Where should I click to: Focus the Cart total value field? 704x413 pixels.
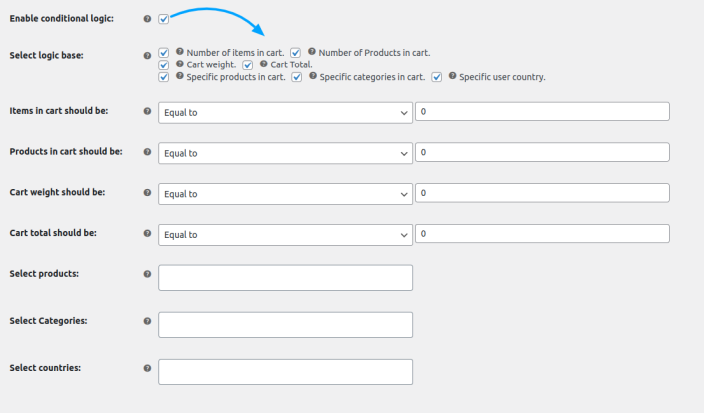(542, 234)
